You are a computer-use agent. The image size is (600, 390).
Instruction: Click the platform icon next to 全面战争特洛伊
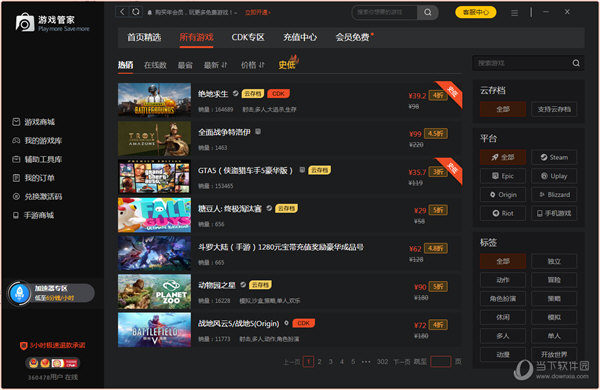[x=258, y=132]
